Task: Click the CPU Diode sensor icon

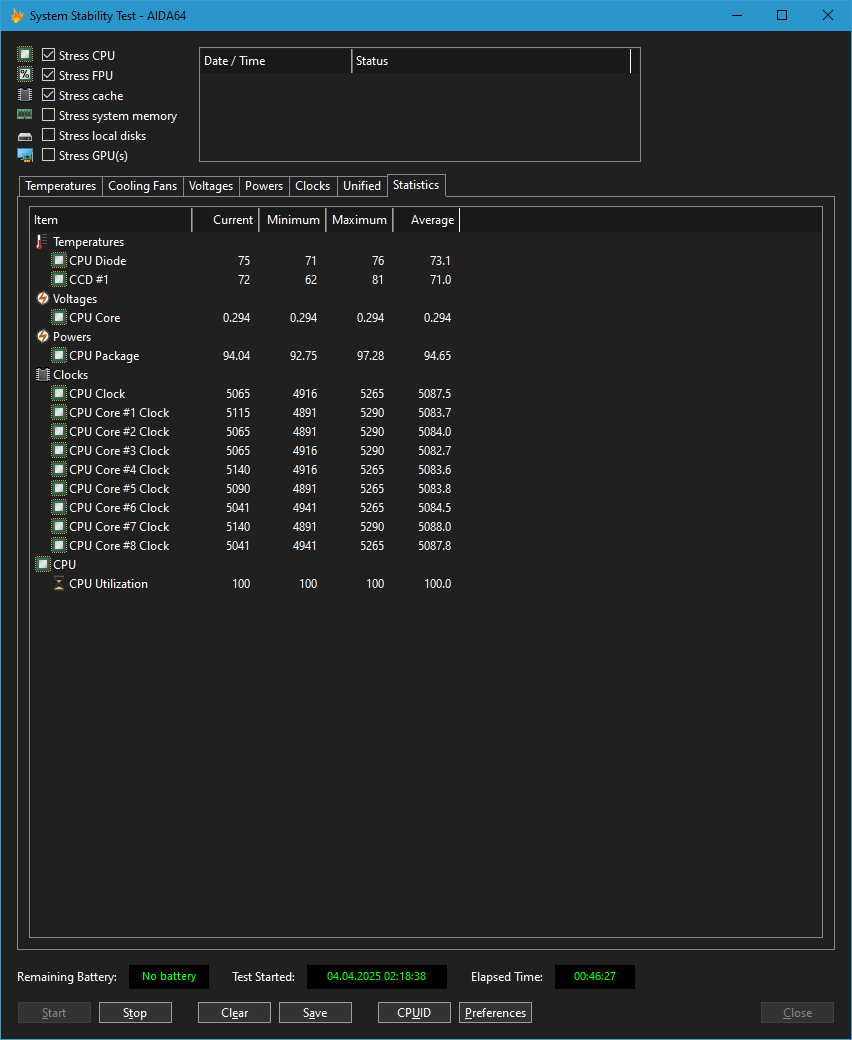Action: (59, 261)
